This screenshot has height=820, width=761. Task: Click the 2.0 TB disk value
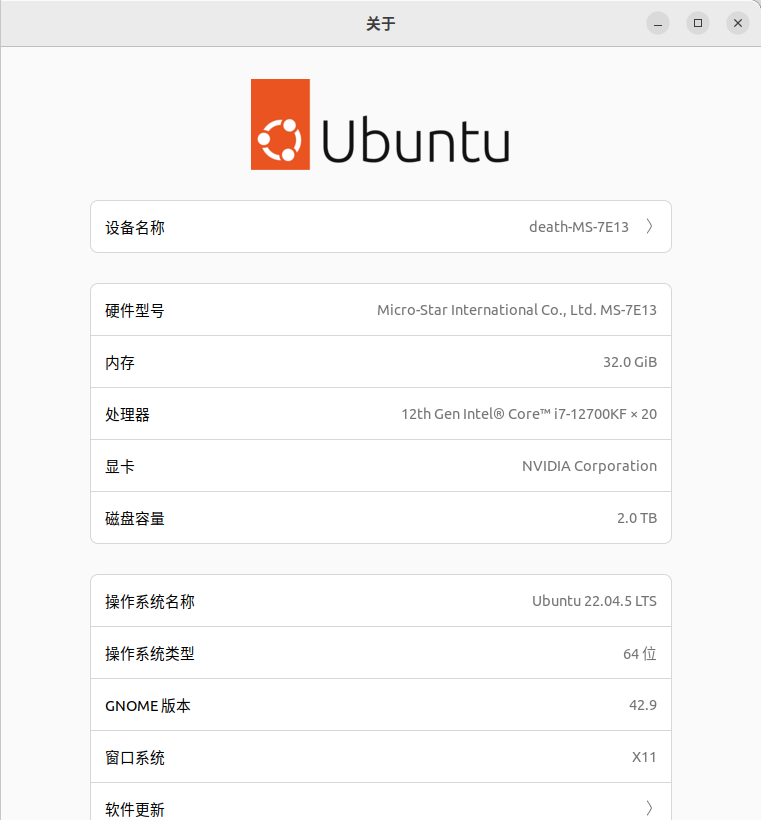(637, 518)
